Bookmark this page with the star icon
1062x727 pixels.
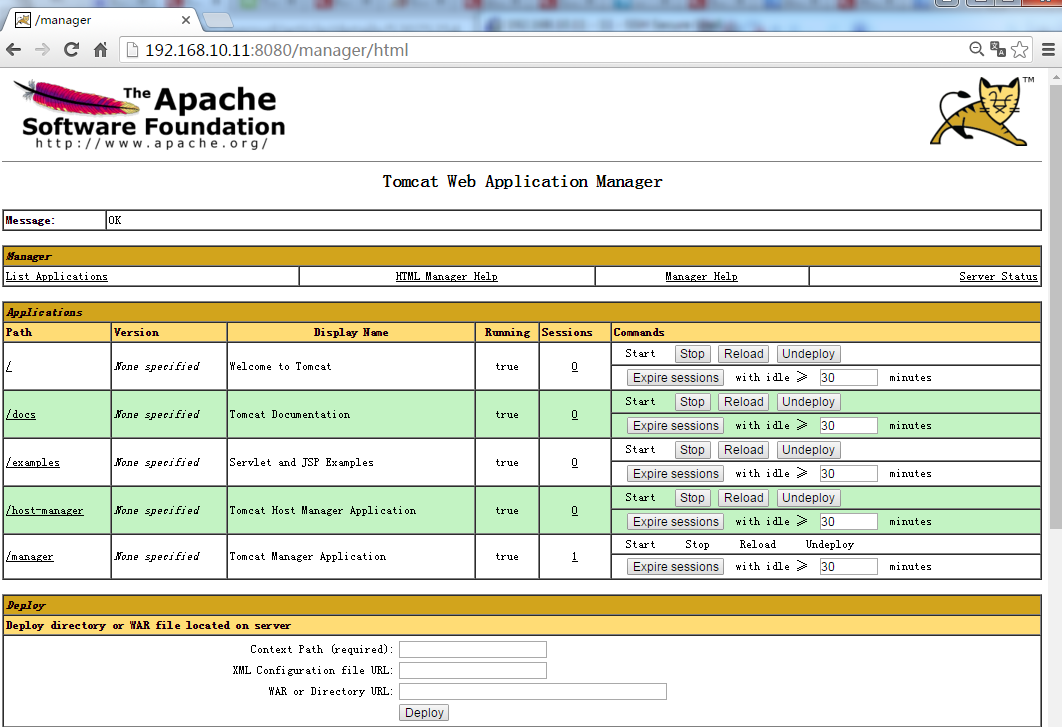tap(1019, 49)
